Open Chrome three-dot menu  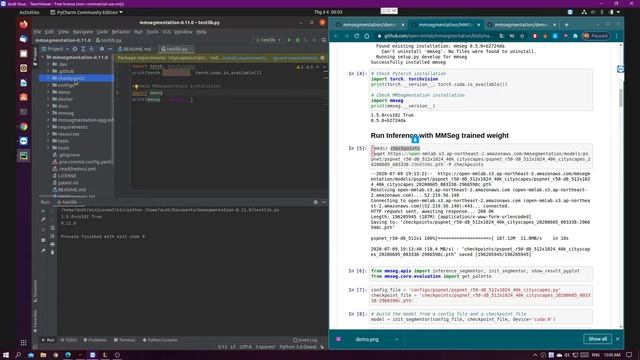click(617, 36)
